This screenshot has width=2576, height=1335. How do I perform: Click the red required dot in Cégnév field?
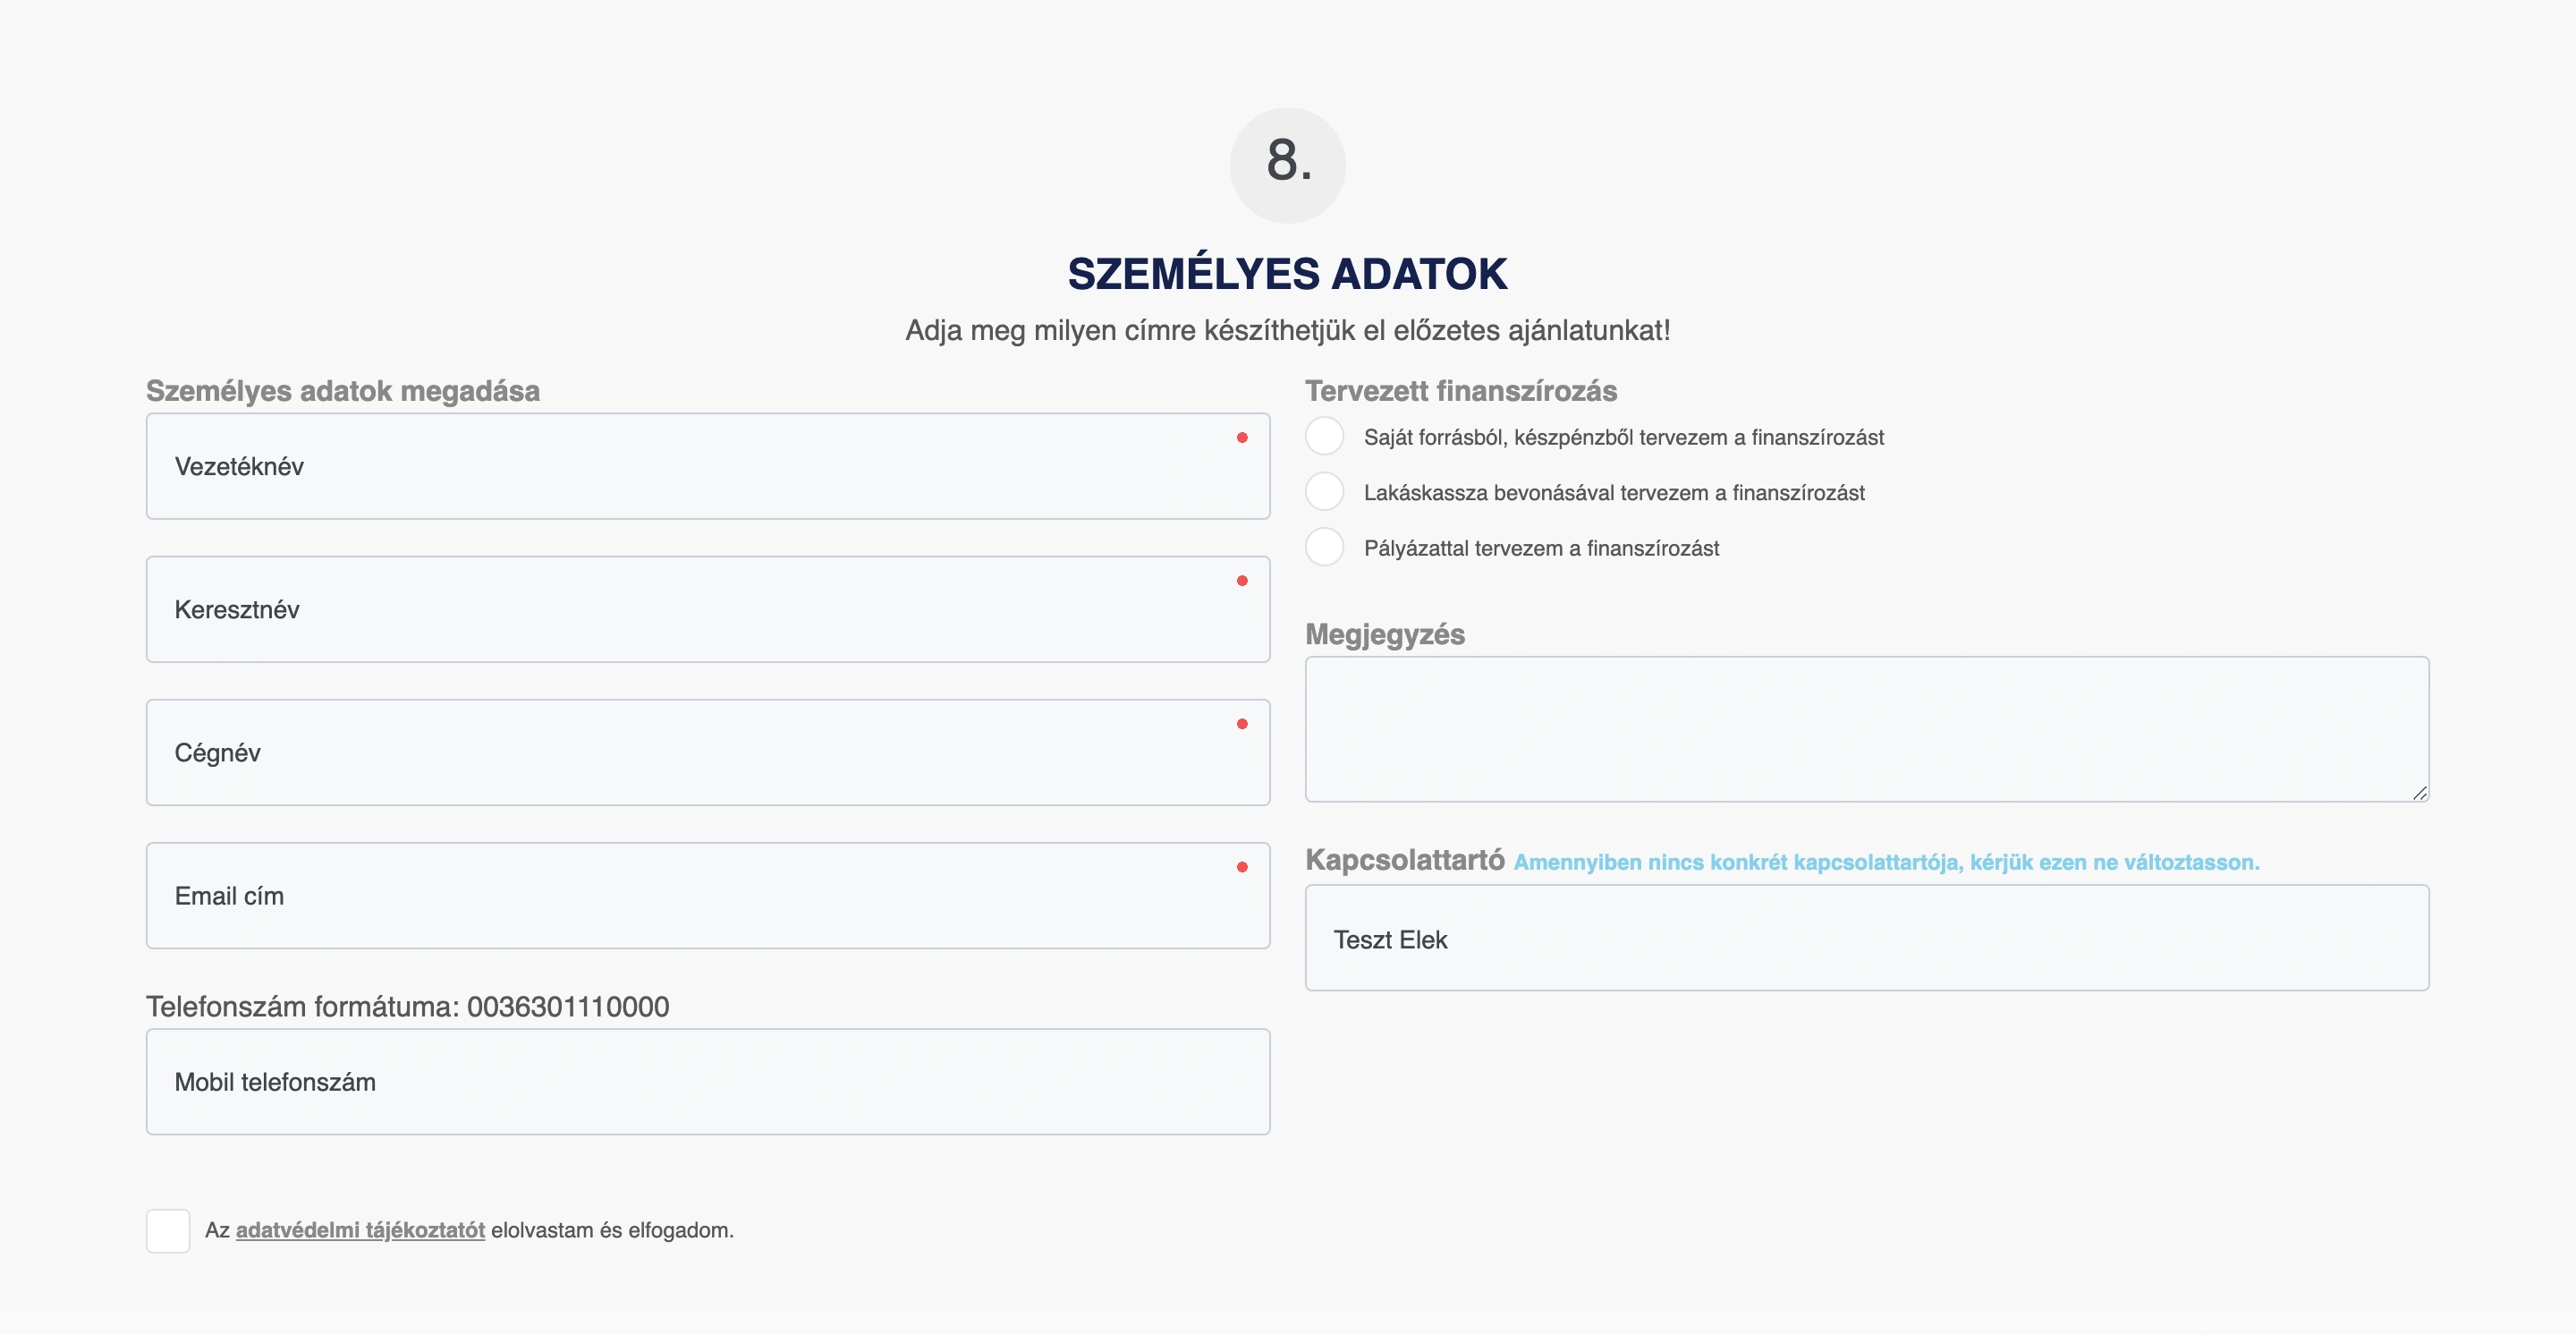pos(1242,724)
